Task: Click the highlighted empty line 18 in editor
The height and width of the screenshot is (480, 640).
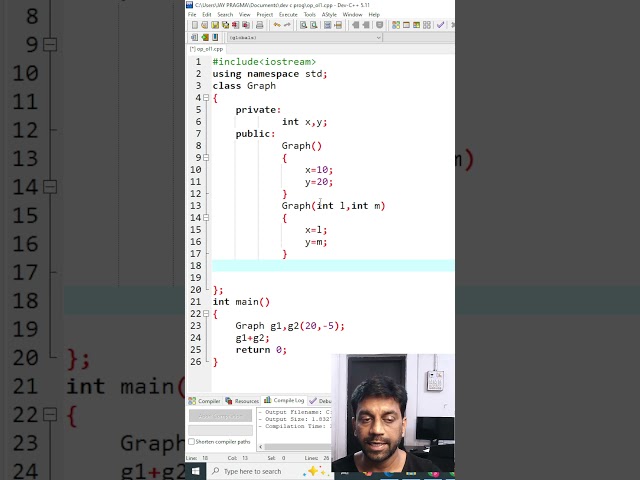Action: pyautogui.click(x=333, y=266)
